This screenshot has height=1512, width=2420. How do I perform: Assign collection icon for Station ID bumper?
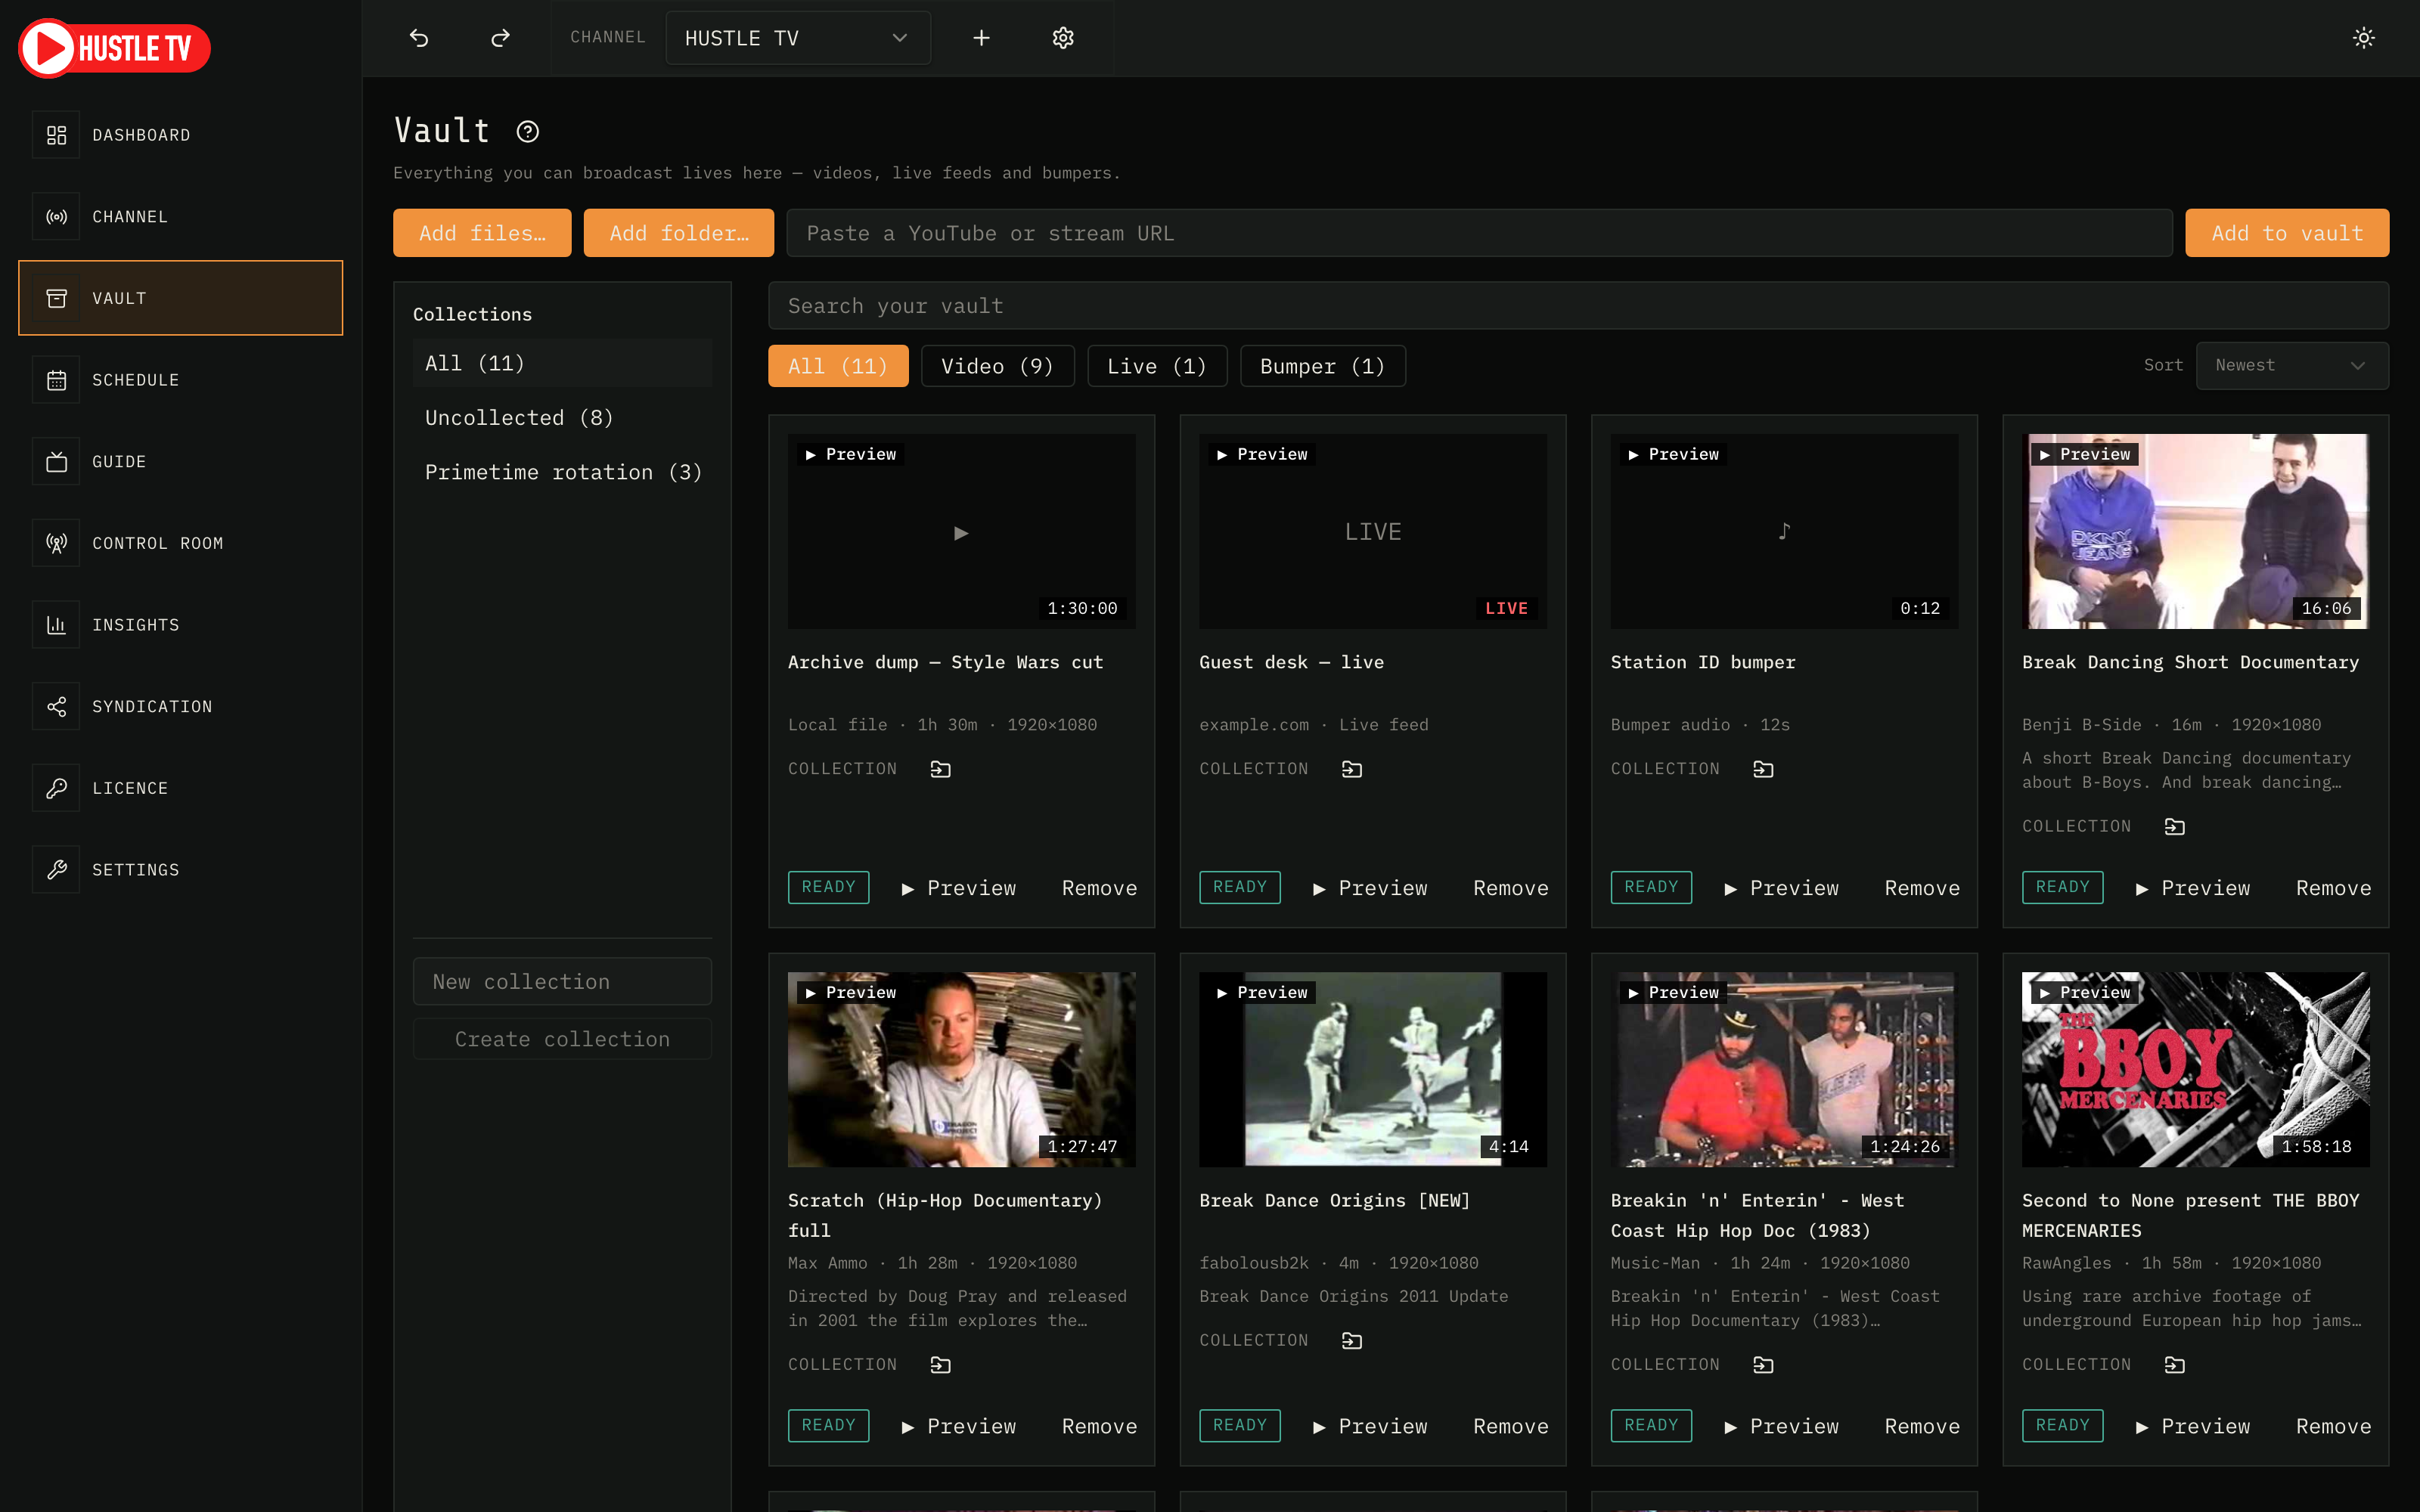1763,769
